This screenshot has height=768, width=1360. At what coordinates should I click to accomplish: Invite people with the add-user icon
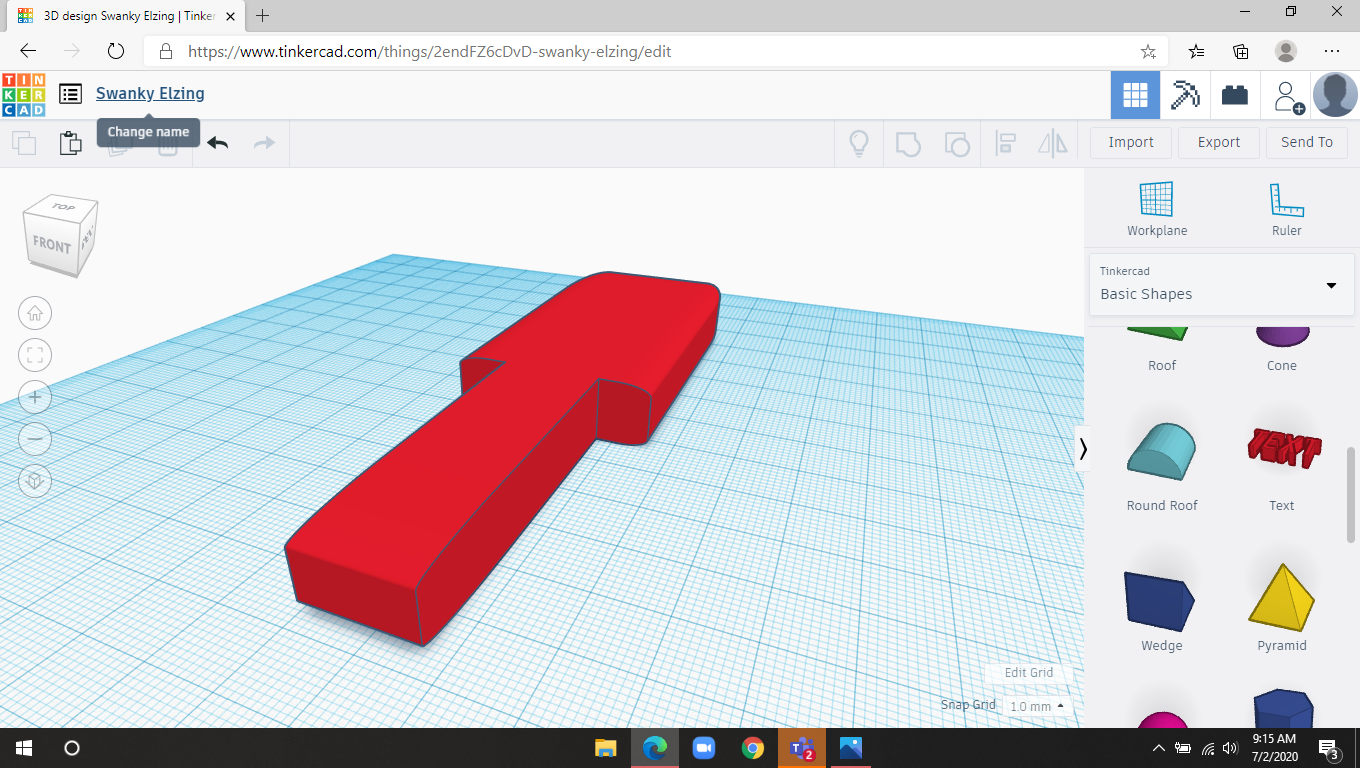[x=1288, y=96]
